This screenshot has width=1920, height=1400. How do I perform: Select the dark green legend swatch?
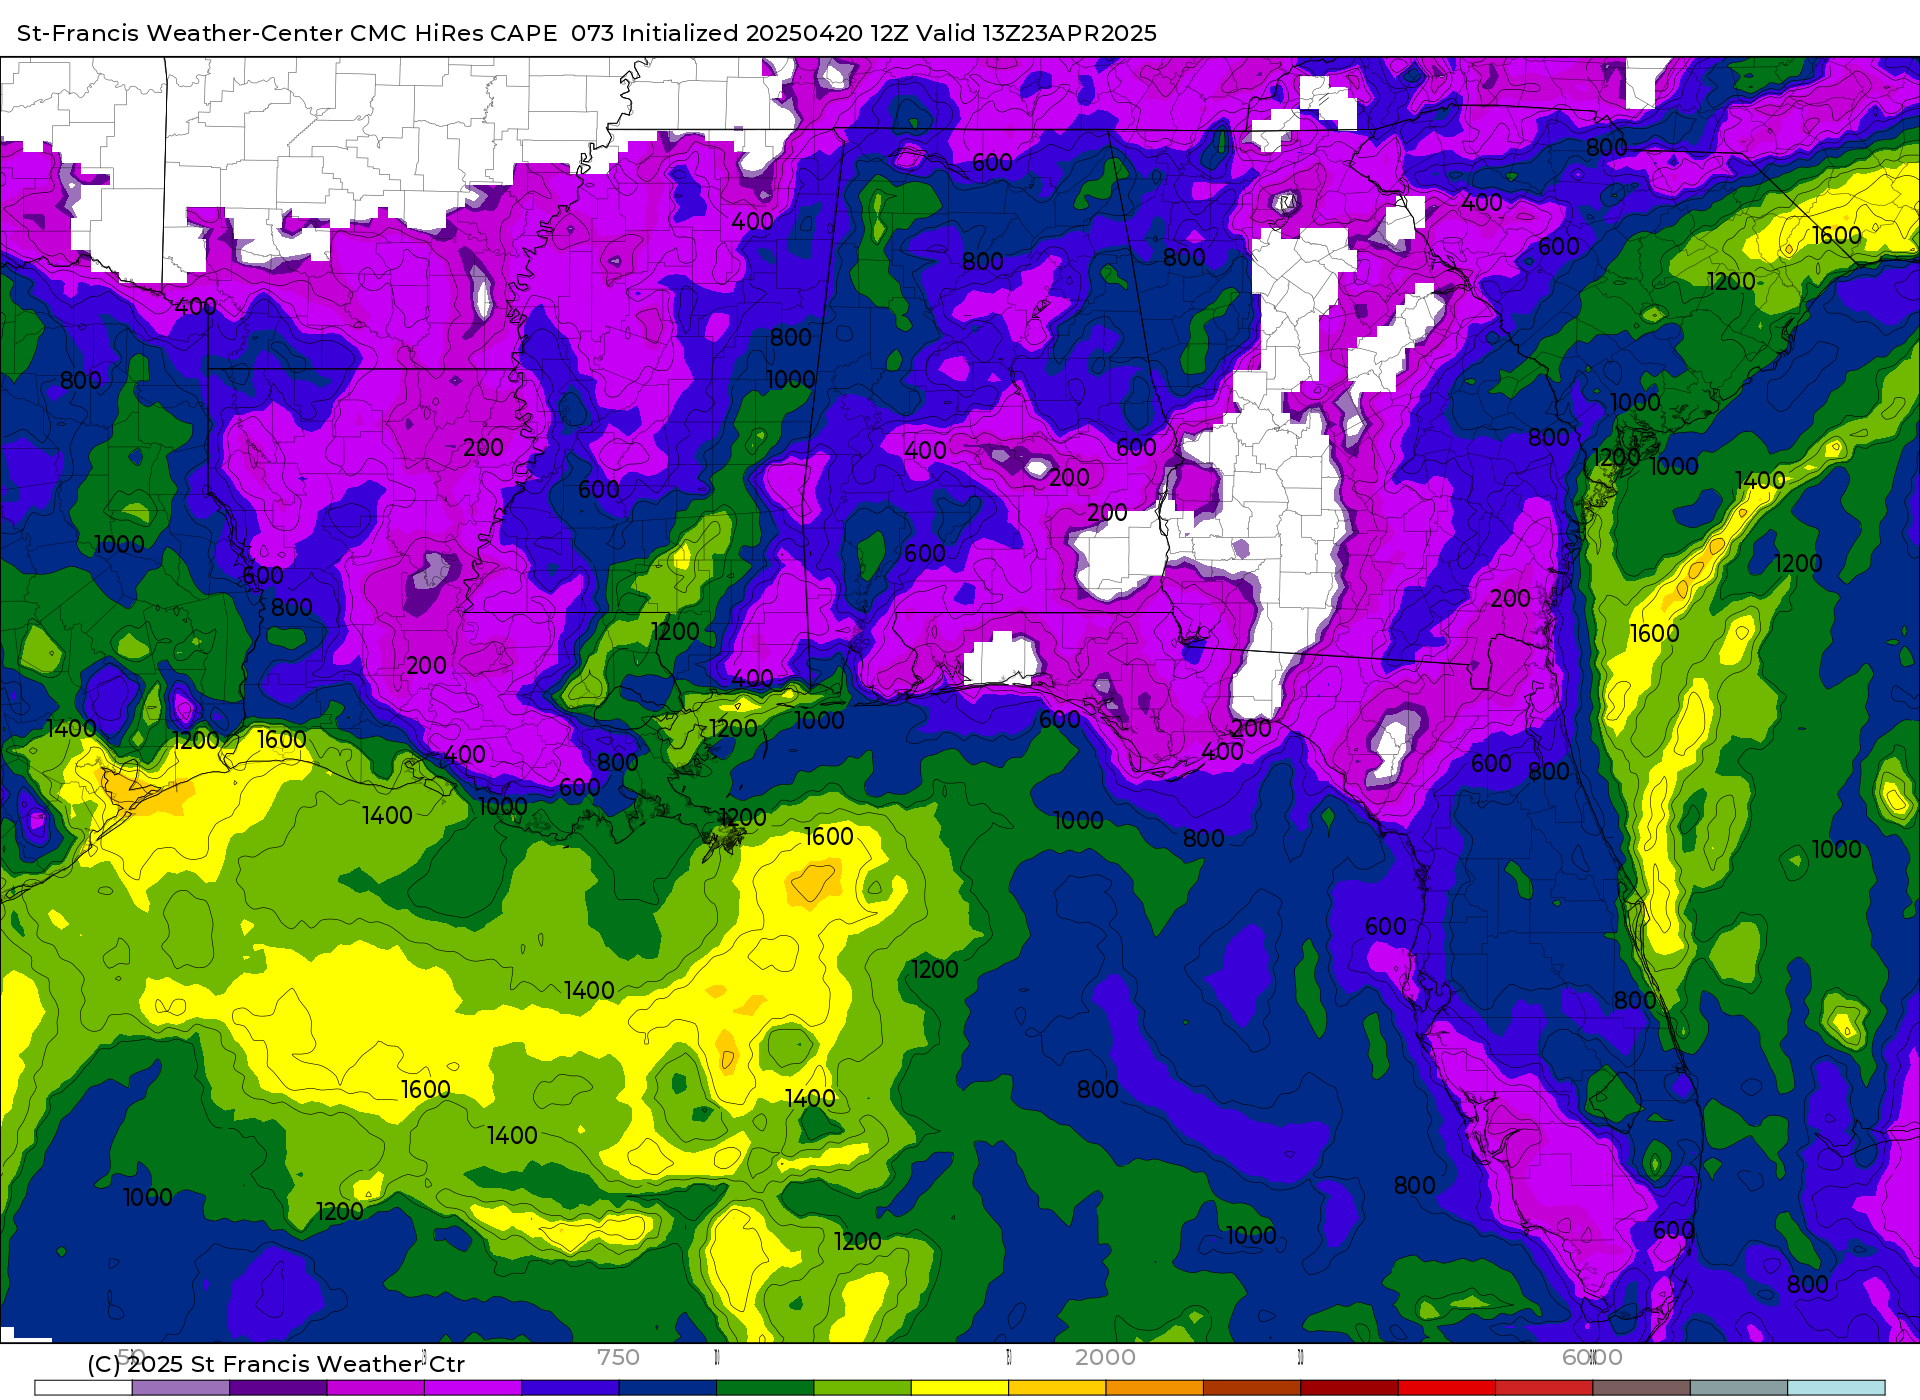pos(765,1388)
